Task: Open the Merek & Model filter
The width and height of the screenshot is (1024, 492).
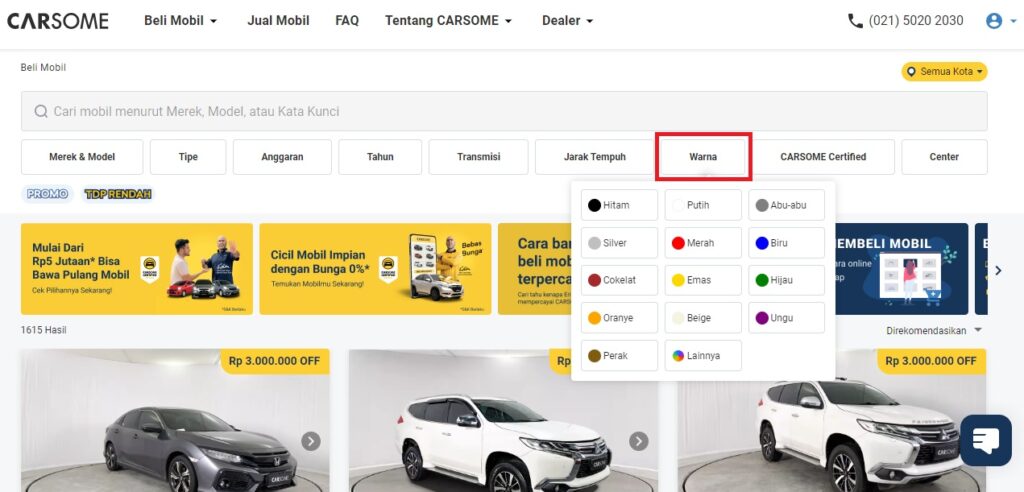Action: tap(82, 157)
